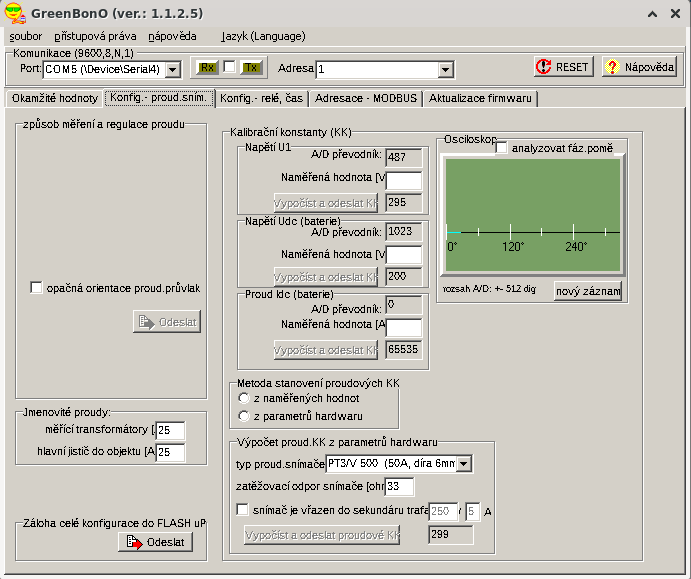Expand the Adresa dropdown list
The width and height of the screenshot is (691, 579).
tap(445, 69)
